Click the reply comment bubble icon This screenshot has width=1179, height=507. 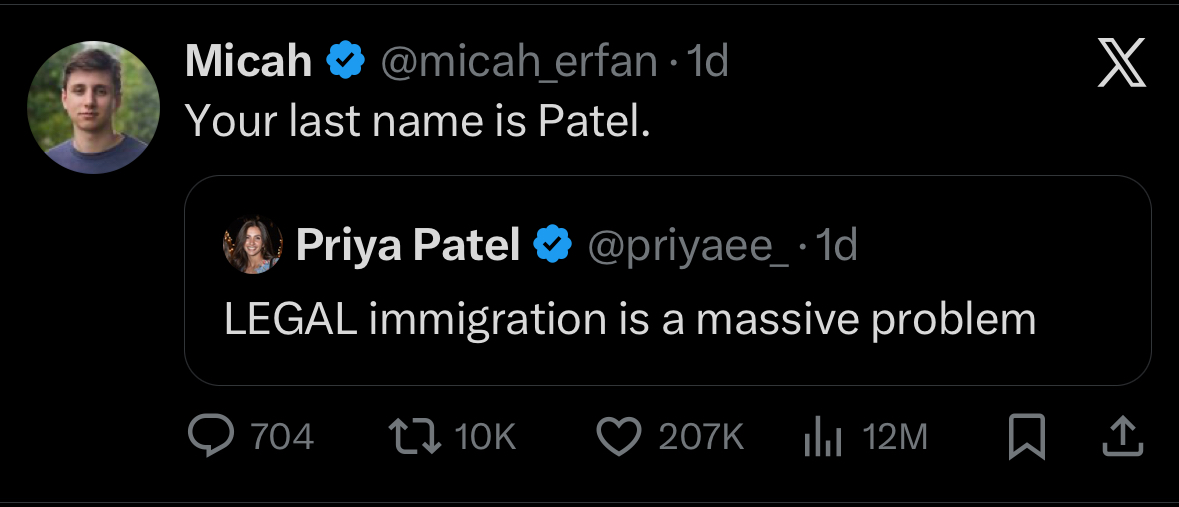210,437
